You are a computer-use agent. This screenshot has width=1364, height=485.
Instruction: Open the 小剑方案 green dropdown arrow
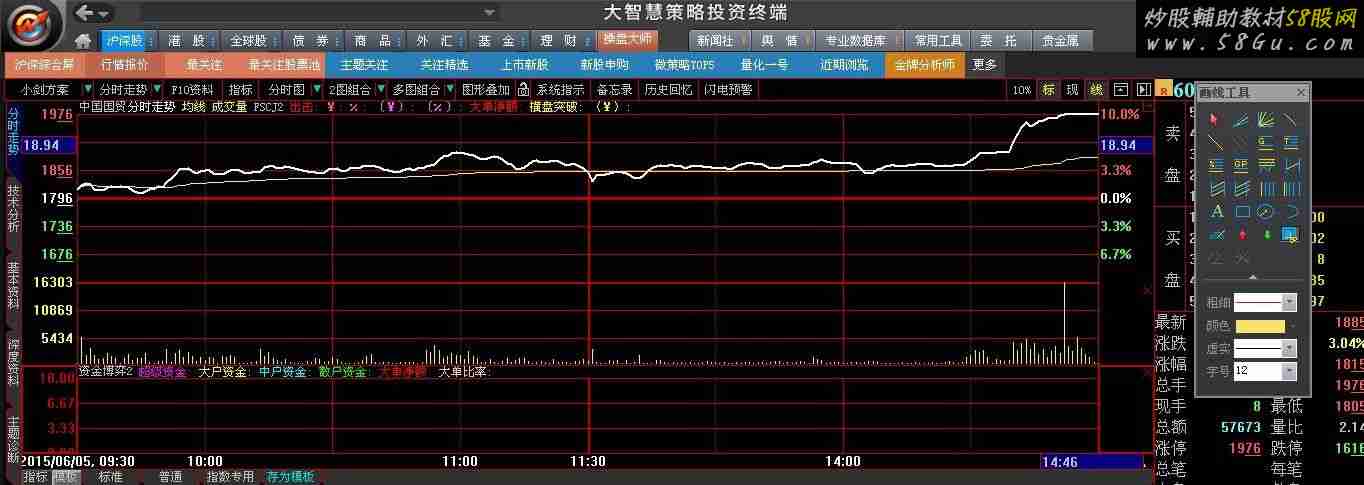[86, 89]
